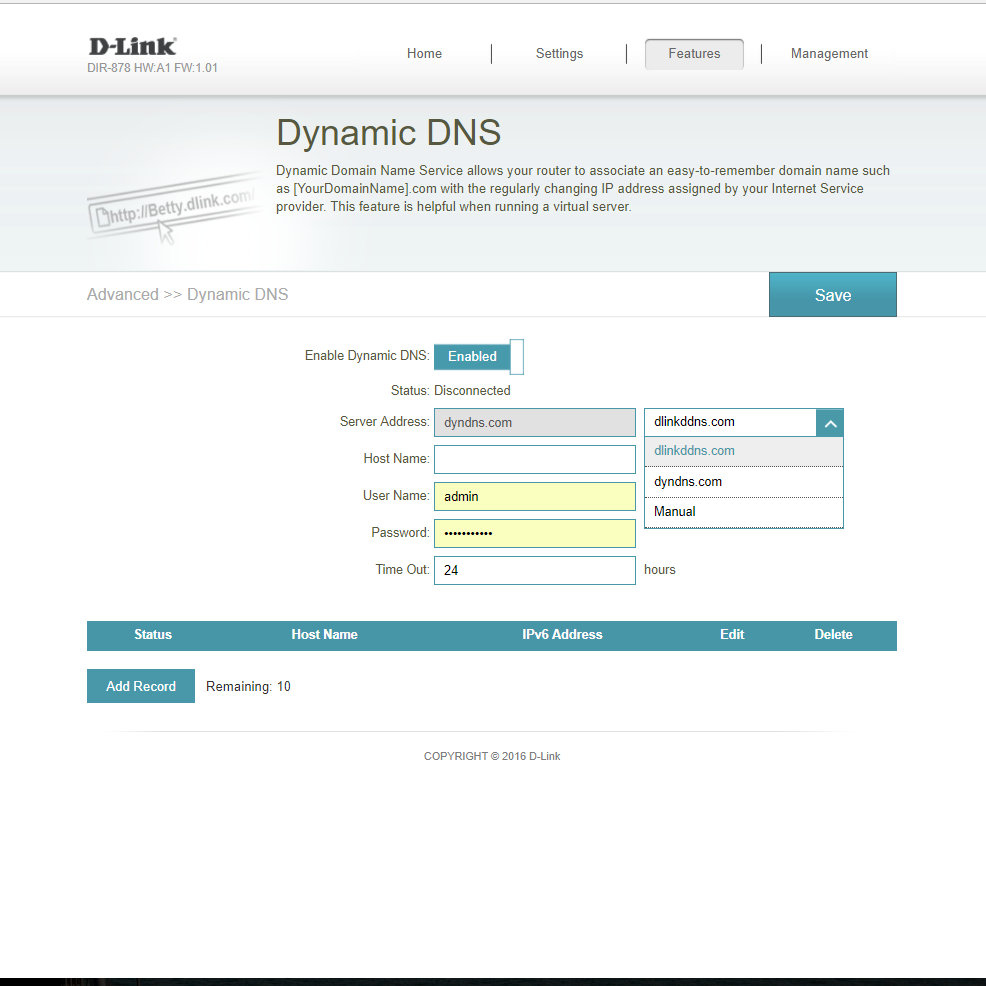The width and height of the screenshot is (986, 986).
Task: Open the Features menu
Action: pyautogui.click(x=694, y=54)
